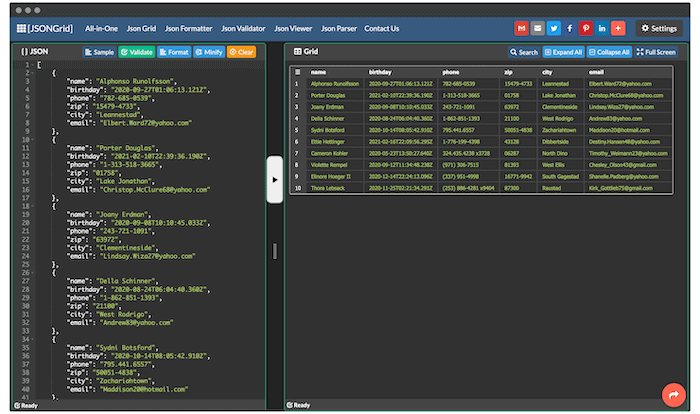Open Settings gear button
The image size is (700, 414).
coord(659,29)
